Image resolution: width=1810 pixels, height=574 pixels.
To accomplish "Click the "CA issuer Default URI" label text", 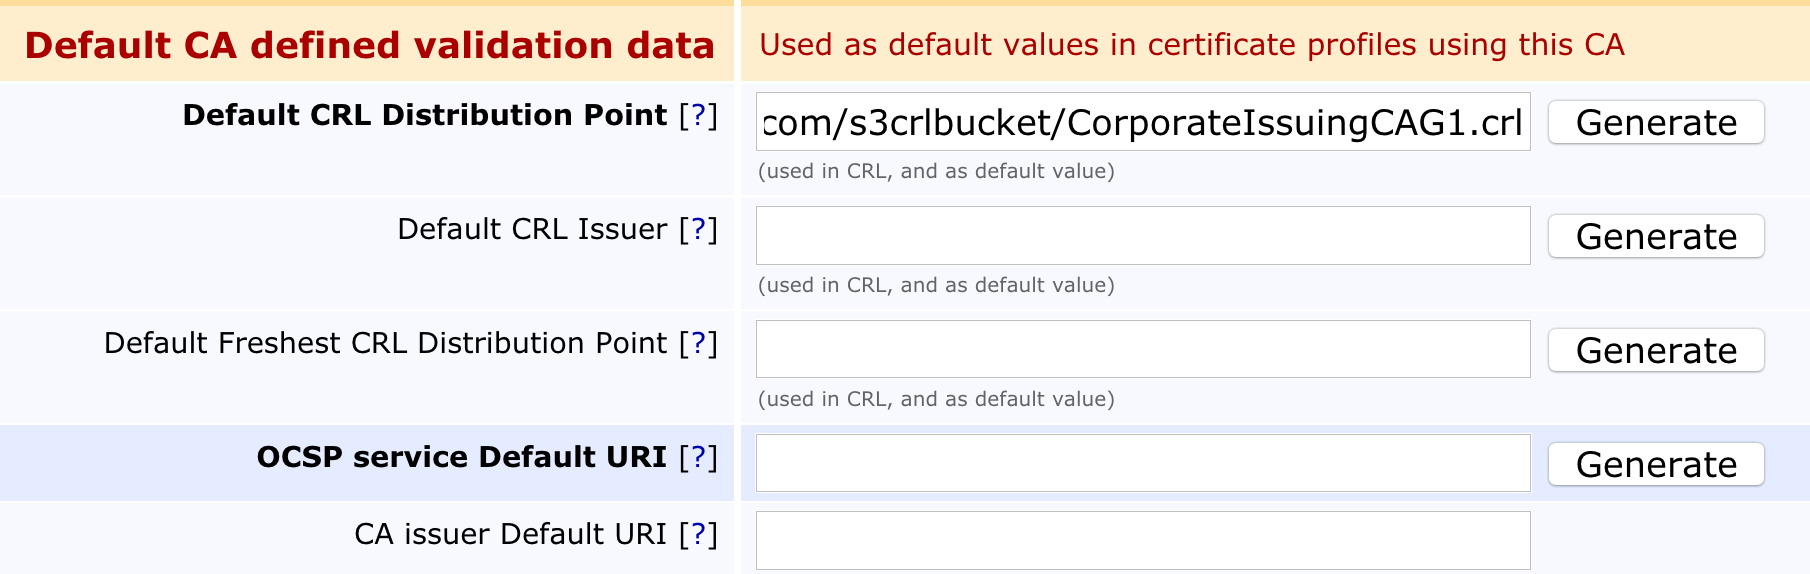I will click(x=510, y=535).
